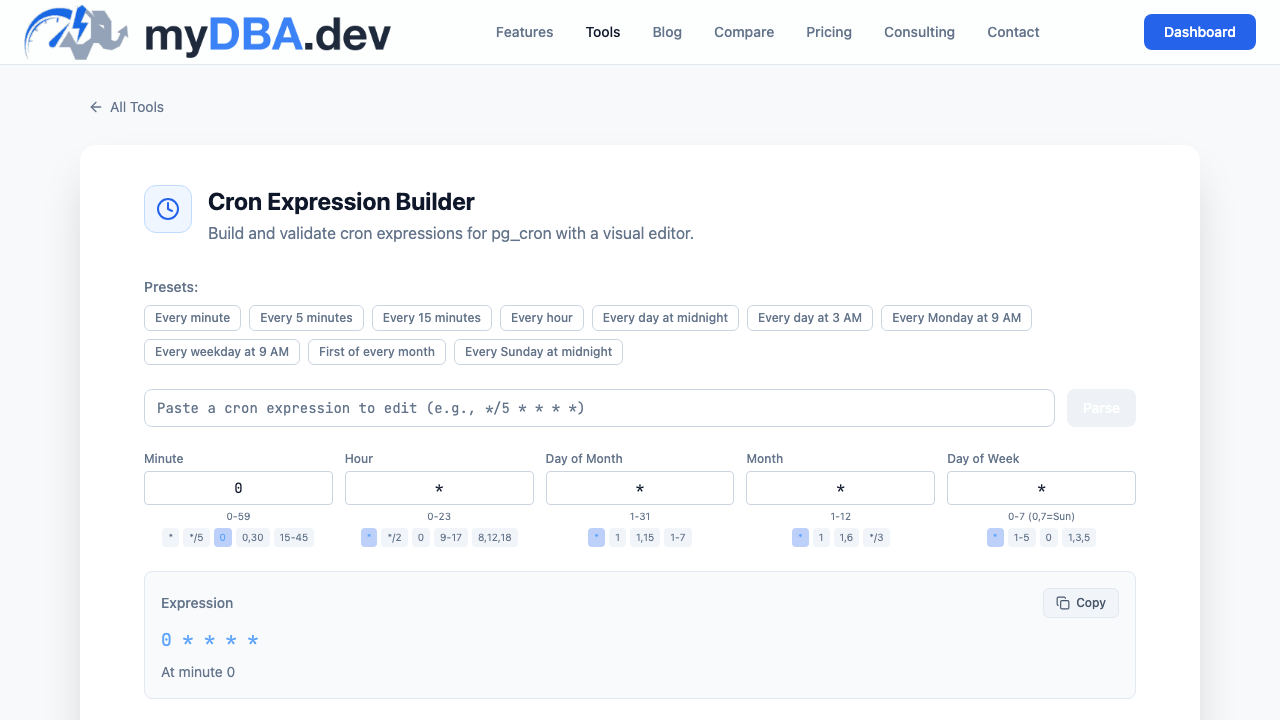Select the 'Every hour' preset
Viewport: 1280px width, 720px height.
(x=542, y=318)
